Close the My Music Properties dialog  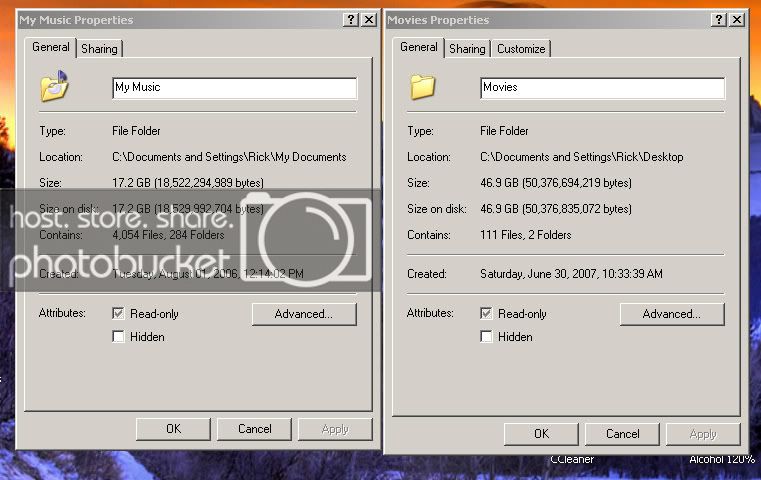tap(369, 20)
